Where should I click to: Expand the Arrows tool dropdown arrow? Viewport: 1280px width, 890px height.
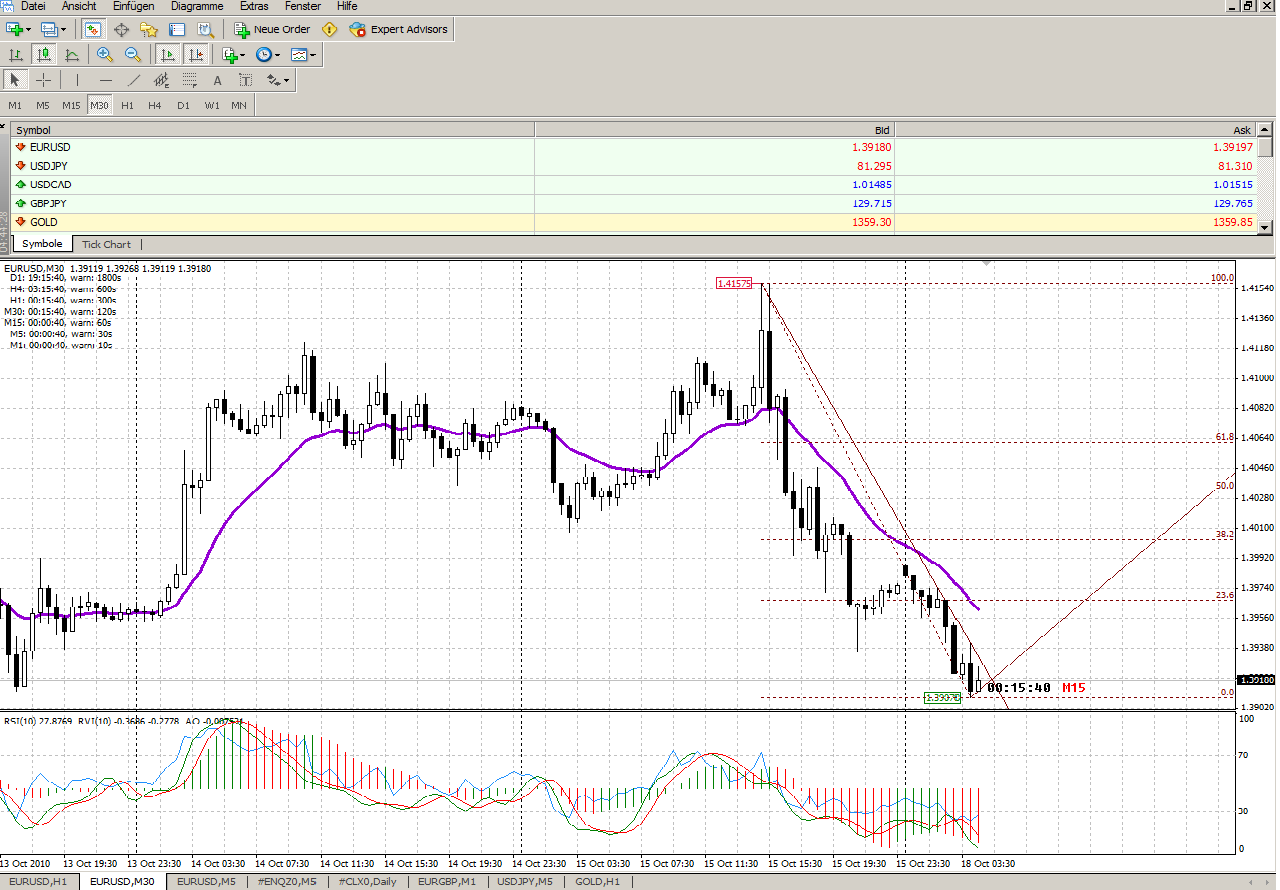[286, 80]
